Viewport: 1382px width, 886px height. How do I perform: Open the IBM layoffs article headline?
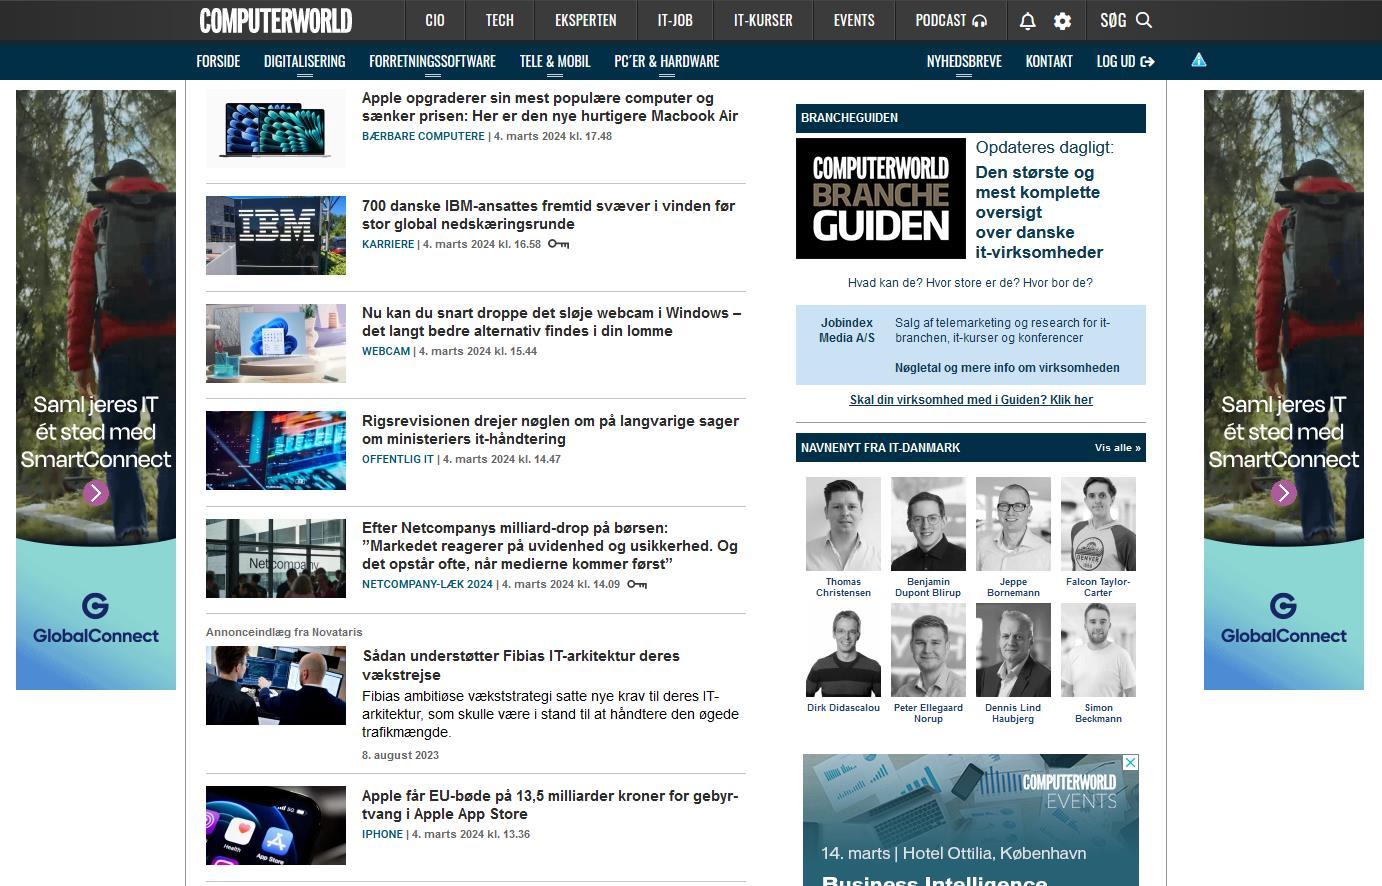(548, 215)
